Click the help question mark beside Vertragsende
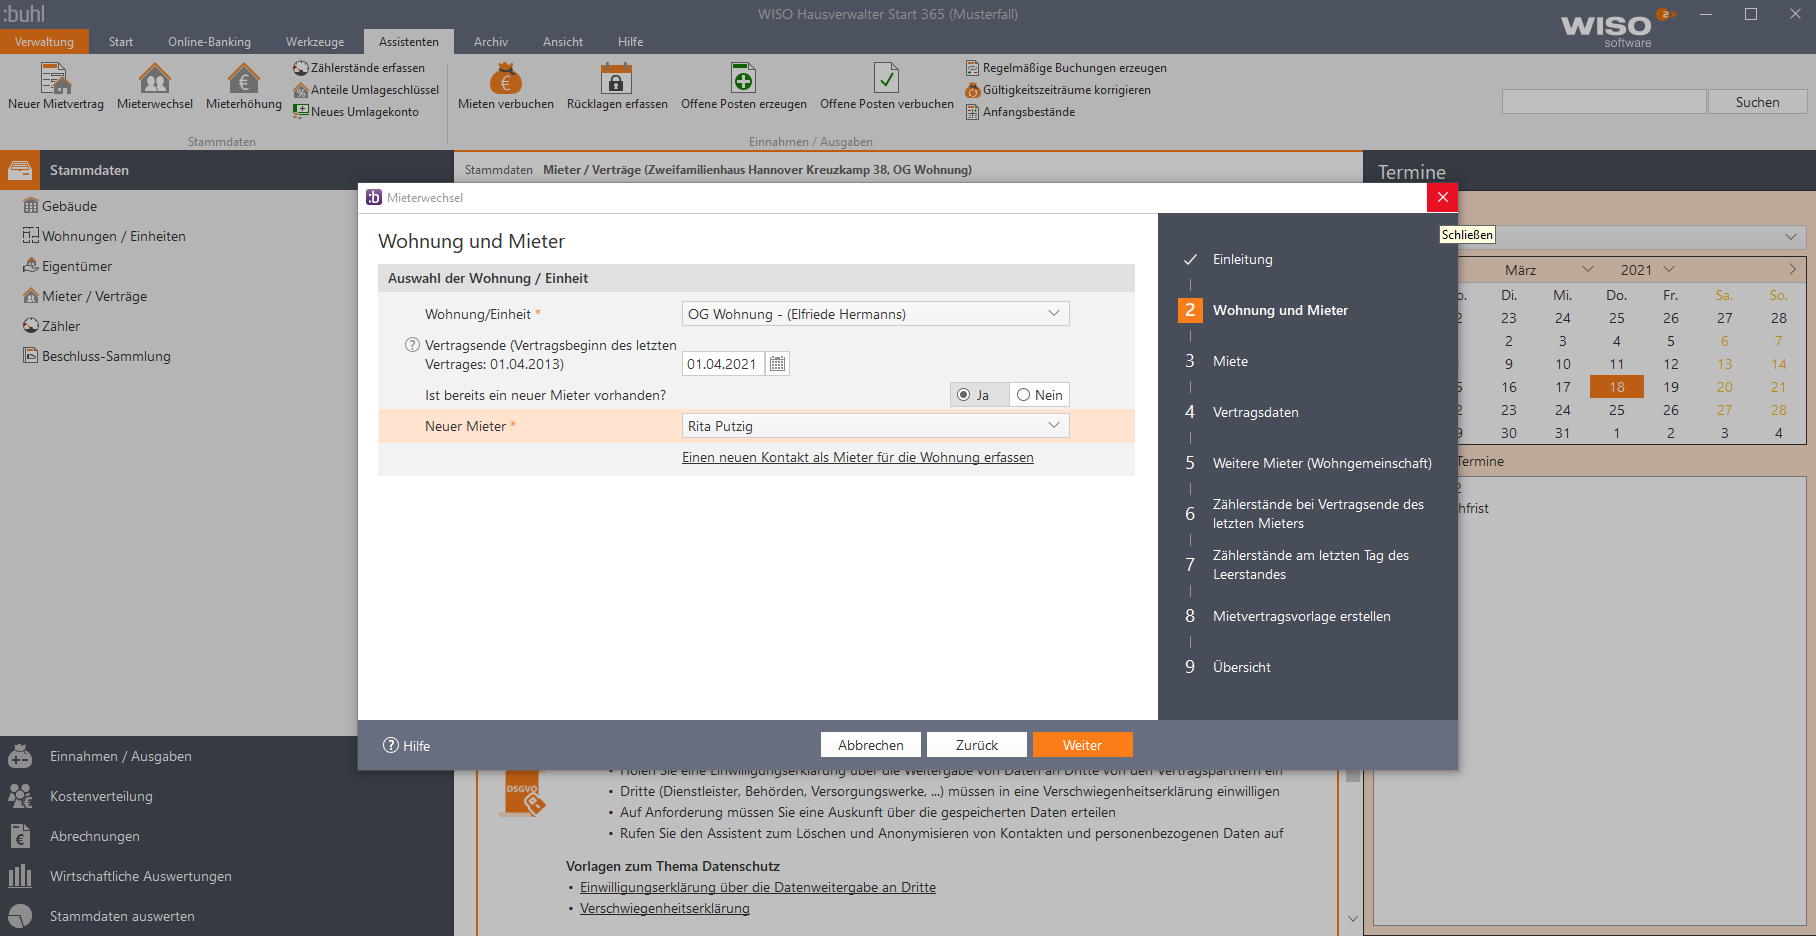This screenshot has height=936, width=1816. [x=412, y=345]
